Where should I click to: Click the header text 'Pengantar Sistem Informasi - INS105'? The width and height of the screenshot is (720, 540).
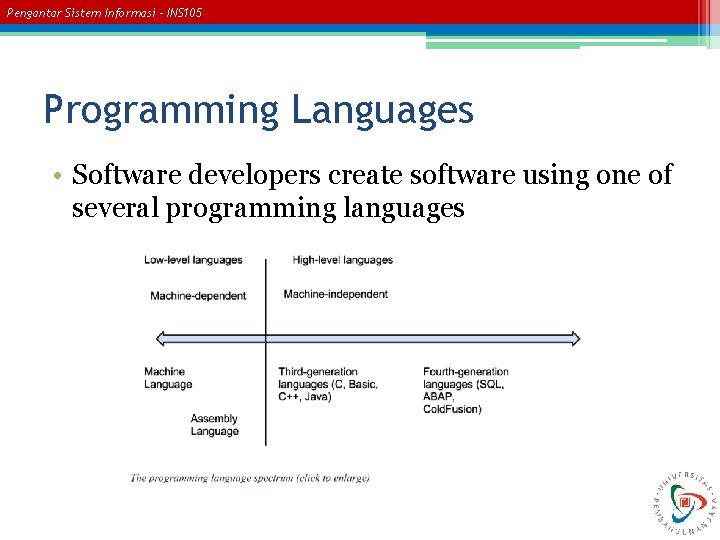click(x=104, y=12)
